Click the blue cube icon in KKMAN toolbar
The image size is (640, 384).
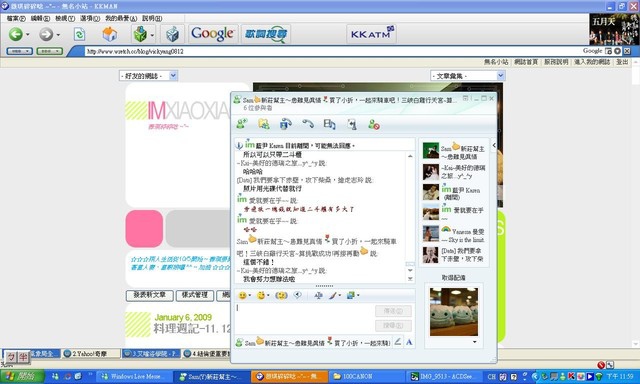172,34
